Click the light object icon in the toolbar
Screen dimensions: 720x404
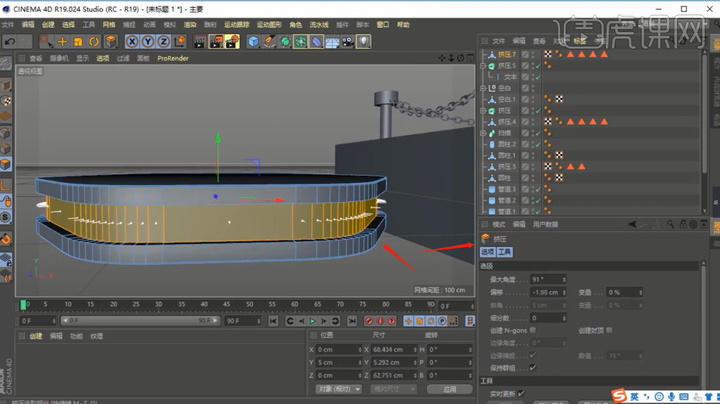pos(364,41)
